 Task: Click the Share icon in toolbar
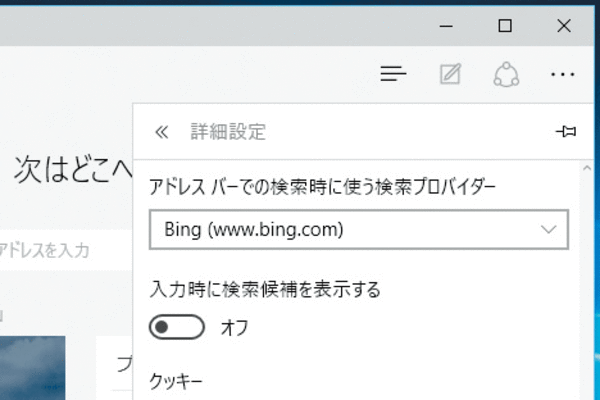[x=506, y=74]
